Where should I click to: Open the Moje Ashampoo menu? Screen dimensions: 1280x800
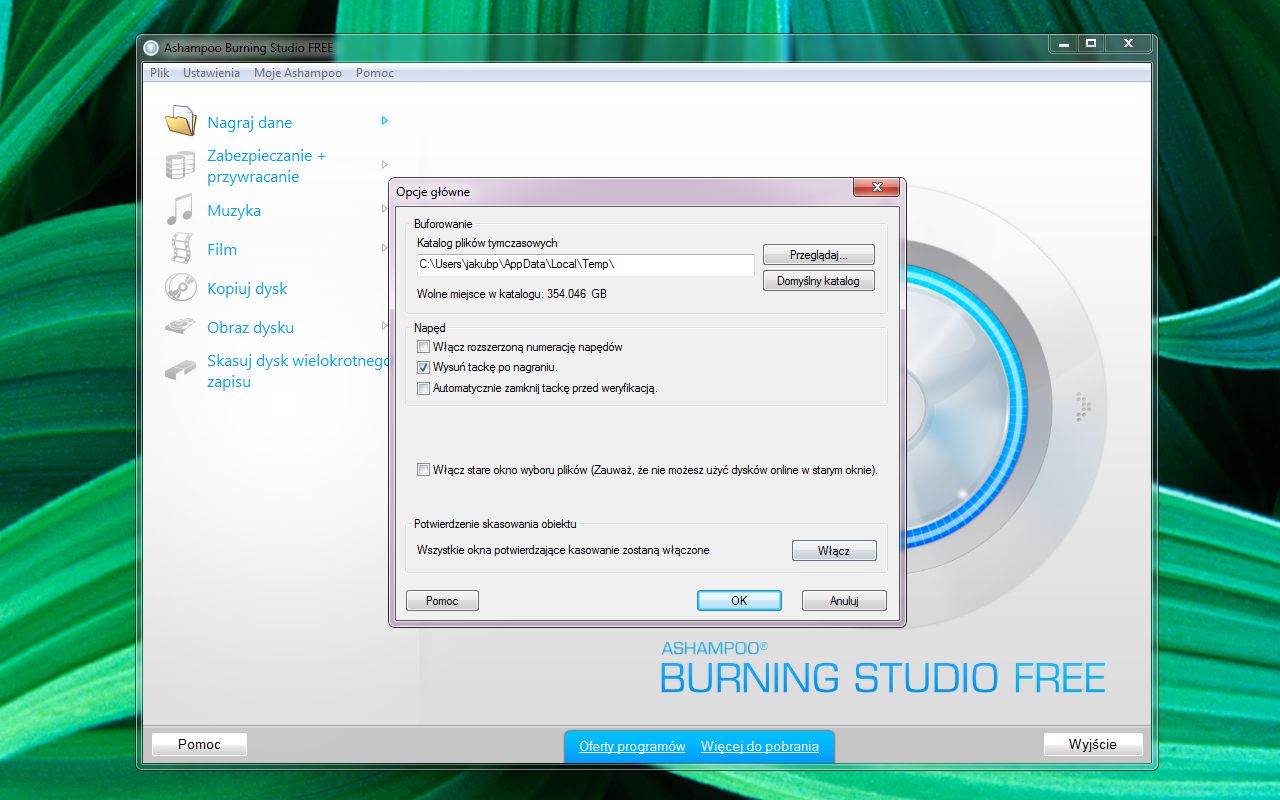[298, 73]
